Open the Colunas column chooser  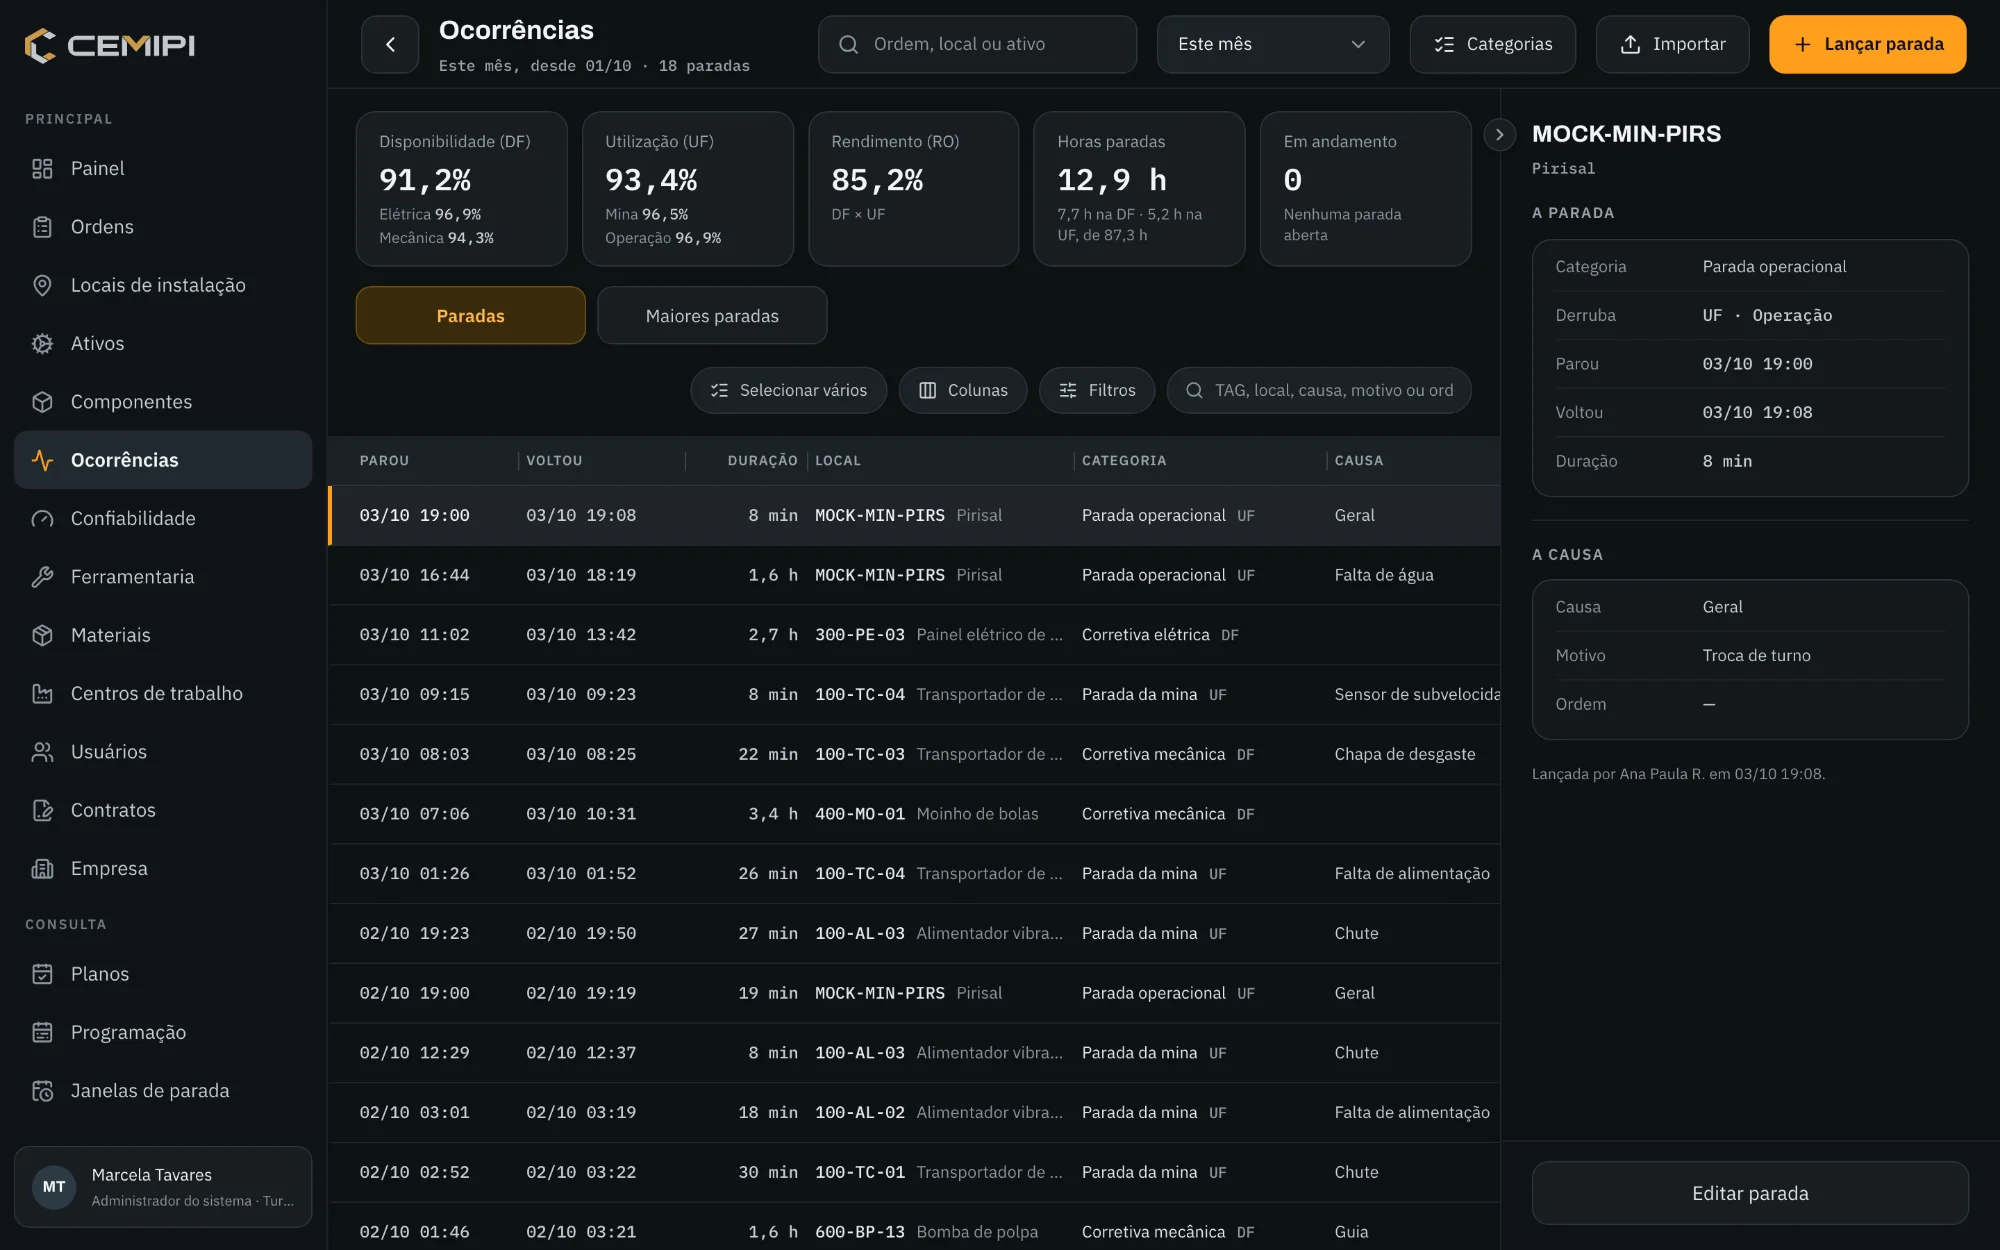(x=963, y=390)
